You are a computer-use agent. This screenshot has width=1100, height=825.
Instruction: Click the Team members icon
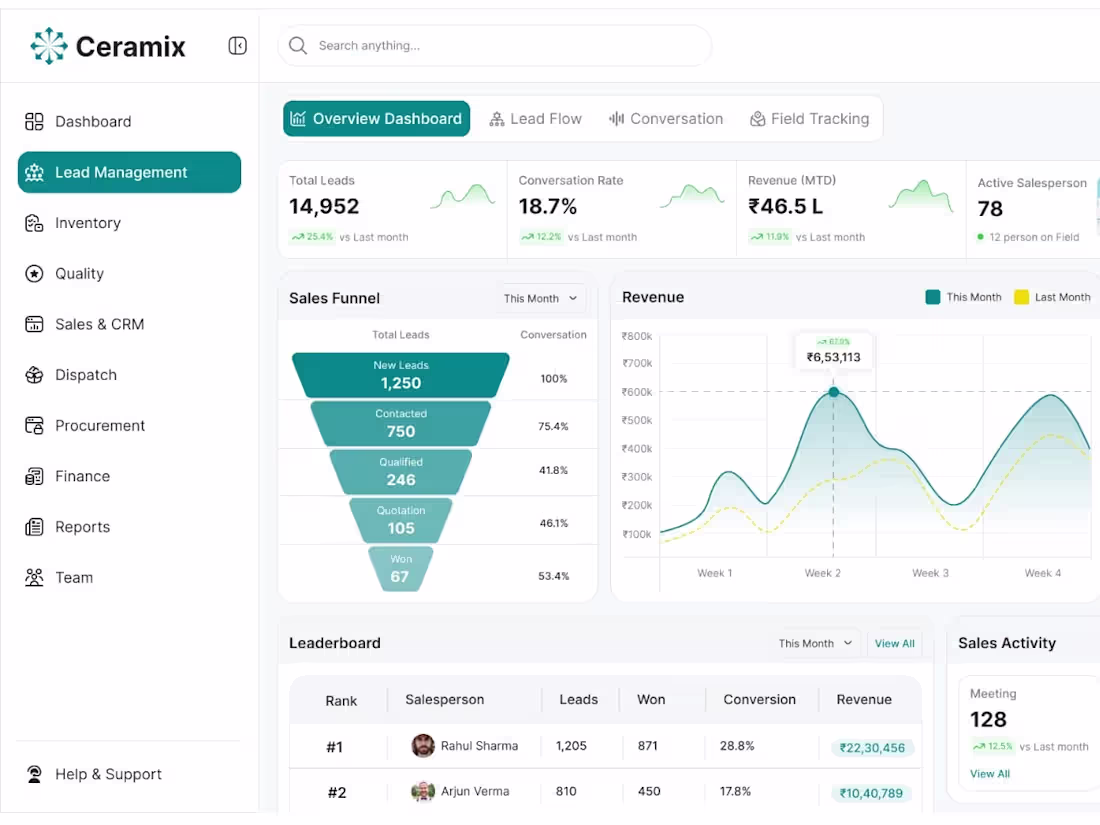click(x=34, y=577)
